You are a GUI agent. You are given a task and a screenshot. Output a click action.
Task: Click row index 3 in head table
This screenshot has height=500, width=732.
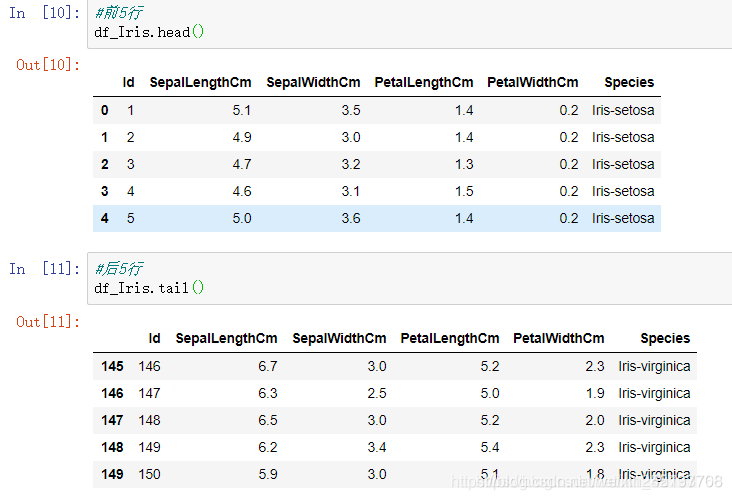(105, 191)
